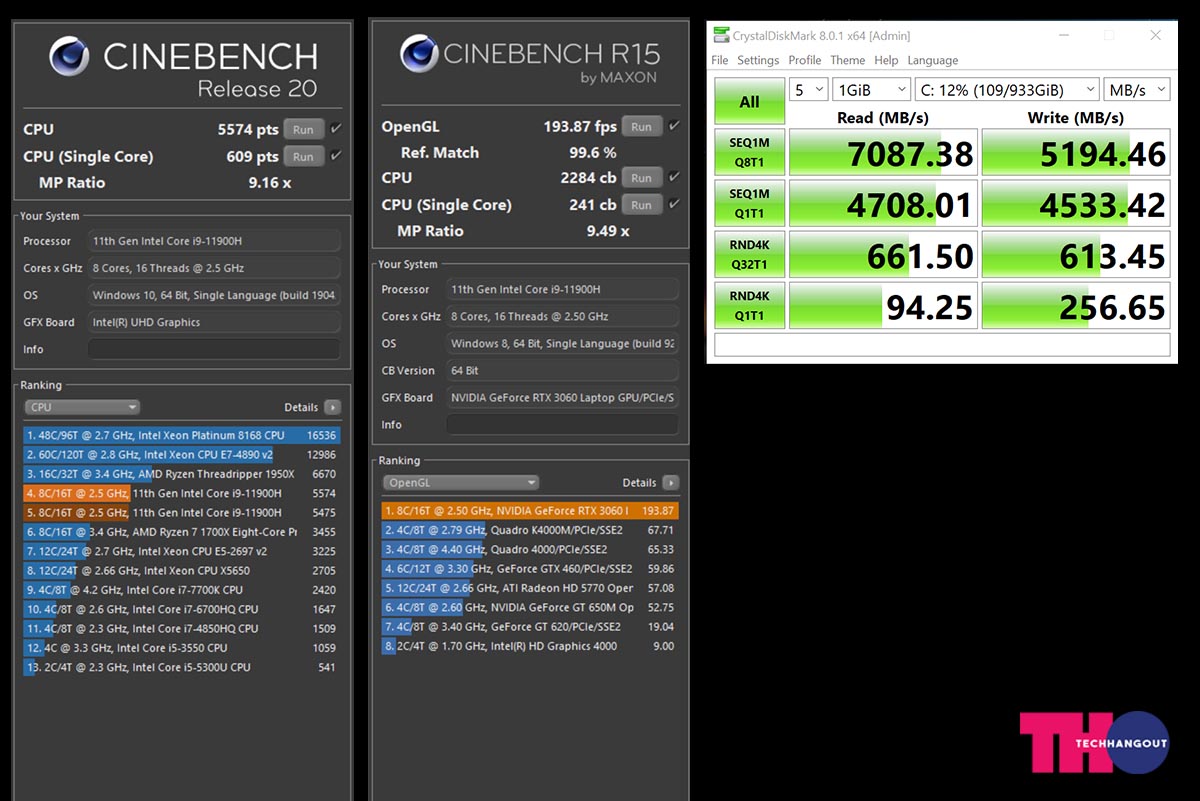Click the CB Version field showing 64 Bit

click(562, 370)
